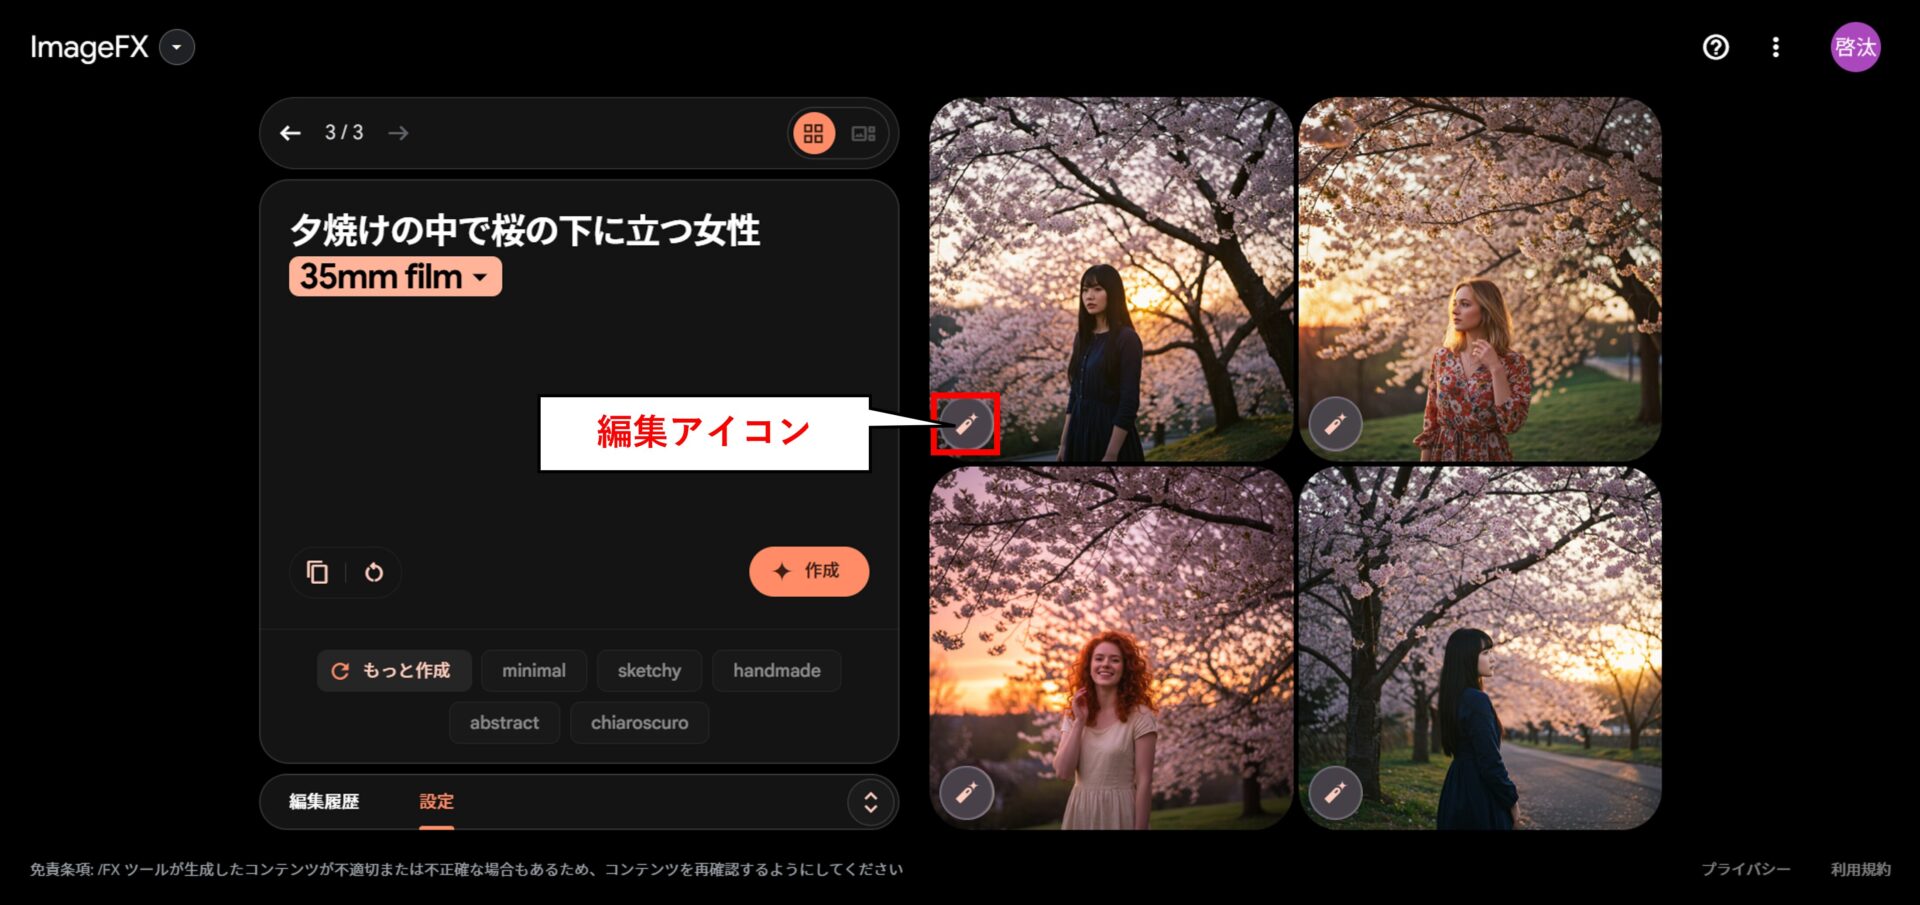Click the back arrow to view previous results

pyautogui.click(x=290, y=132)
